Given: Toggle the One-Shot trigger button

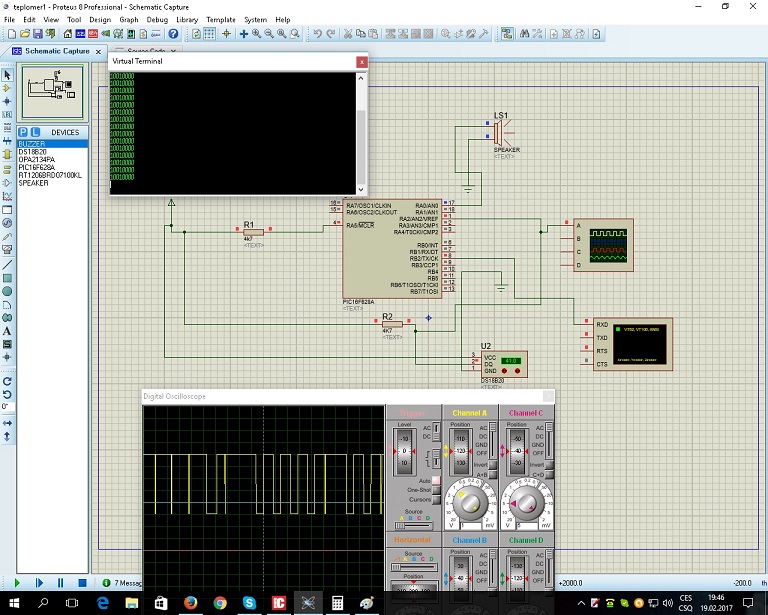Looking at the screenshot, I should 435,490.
